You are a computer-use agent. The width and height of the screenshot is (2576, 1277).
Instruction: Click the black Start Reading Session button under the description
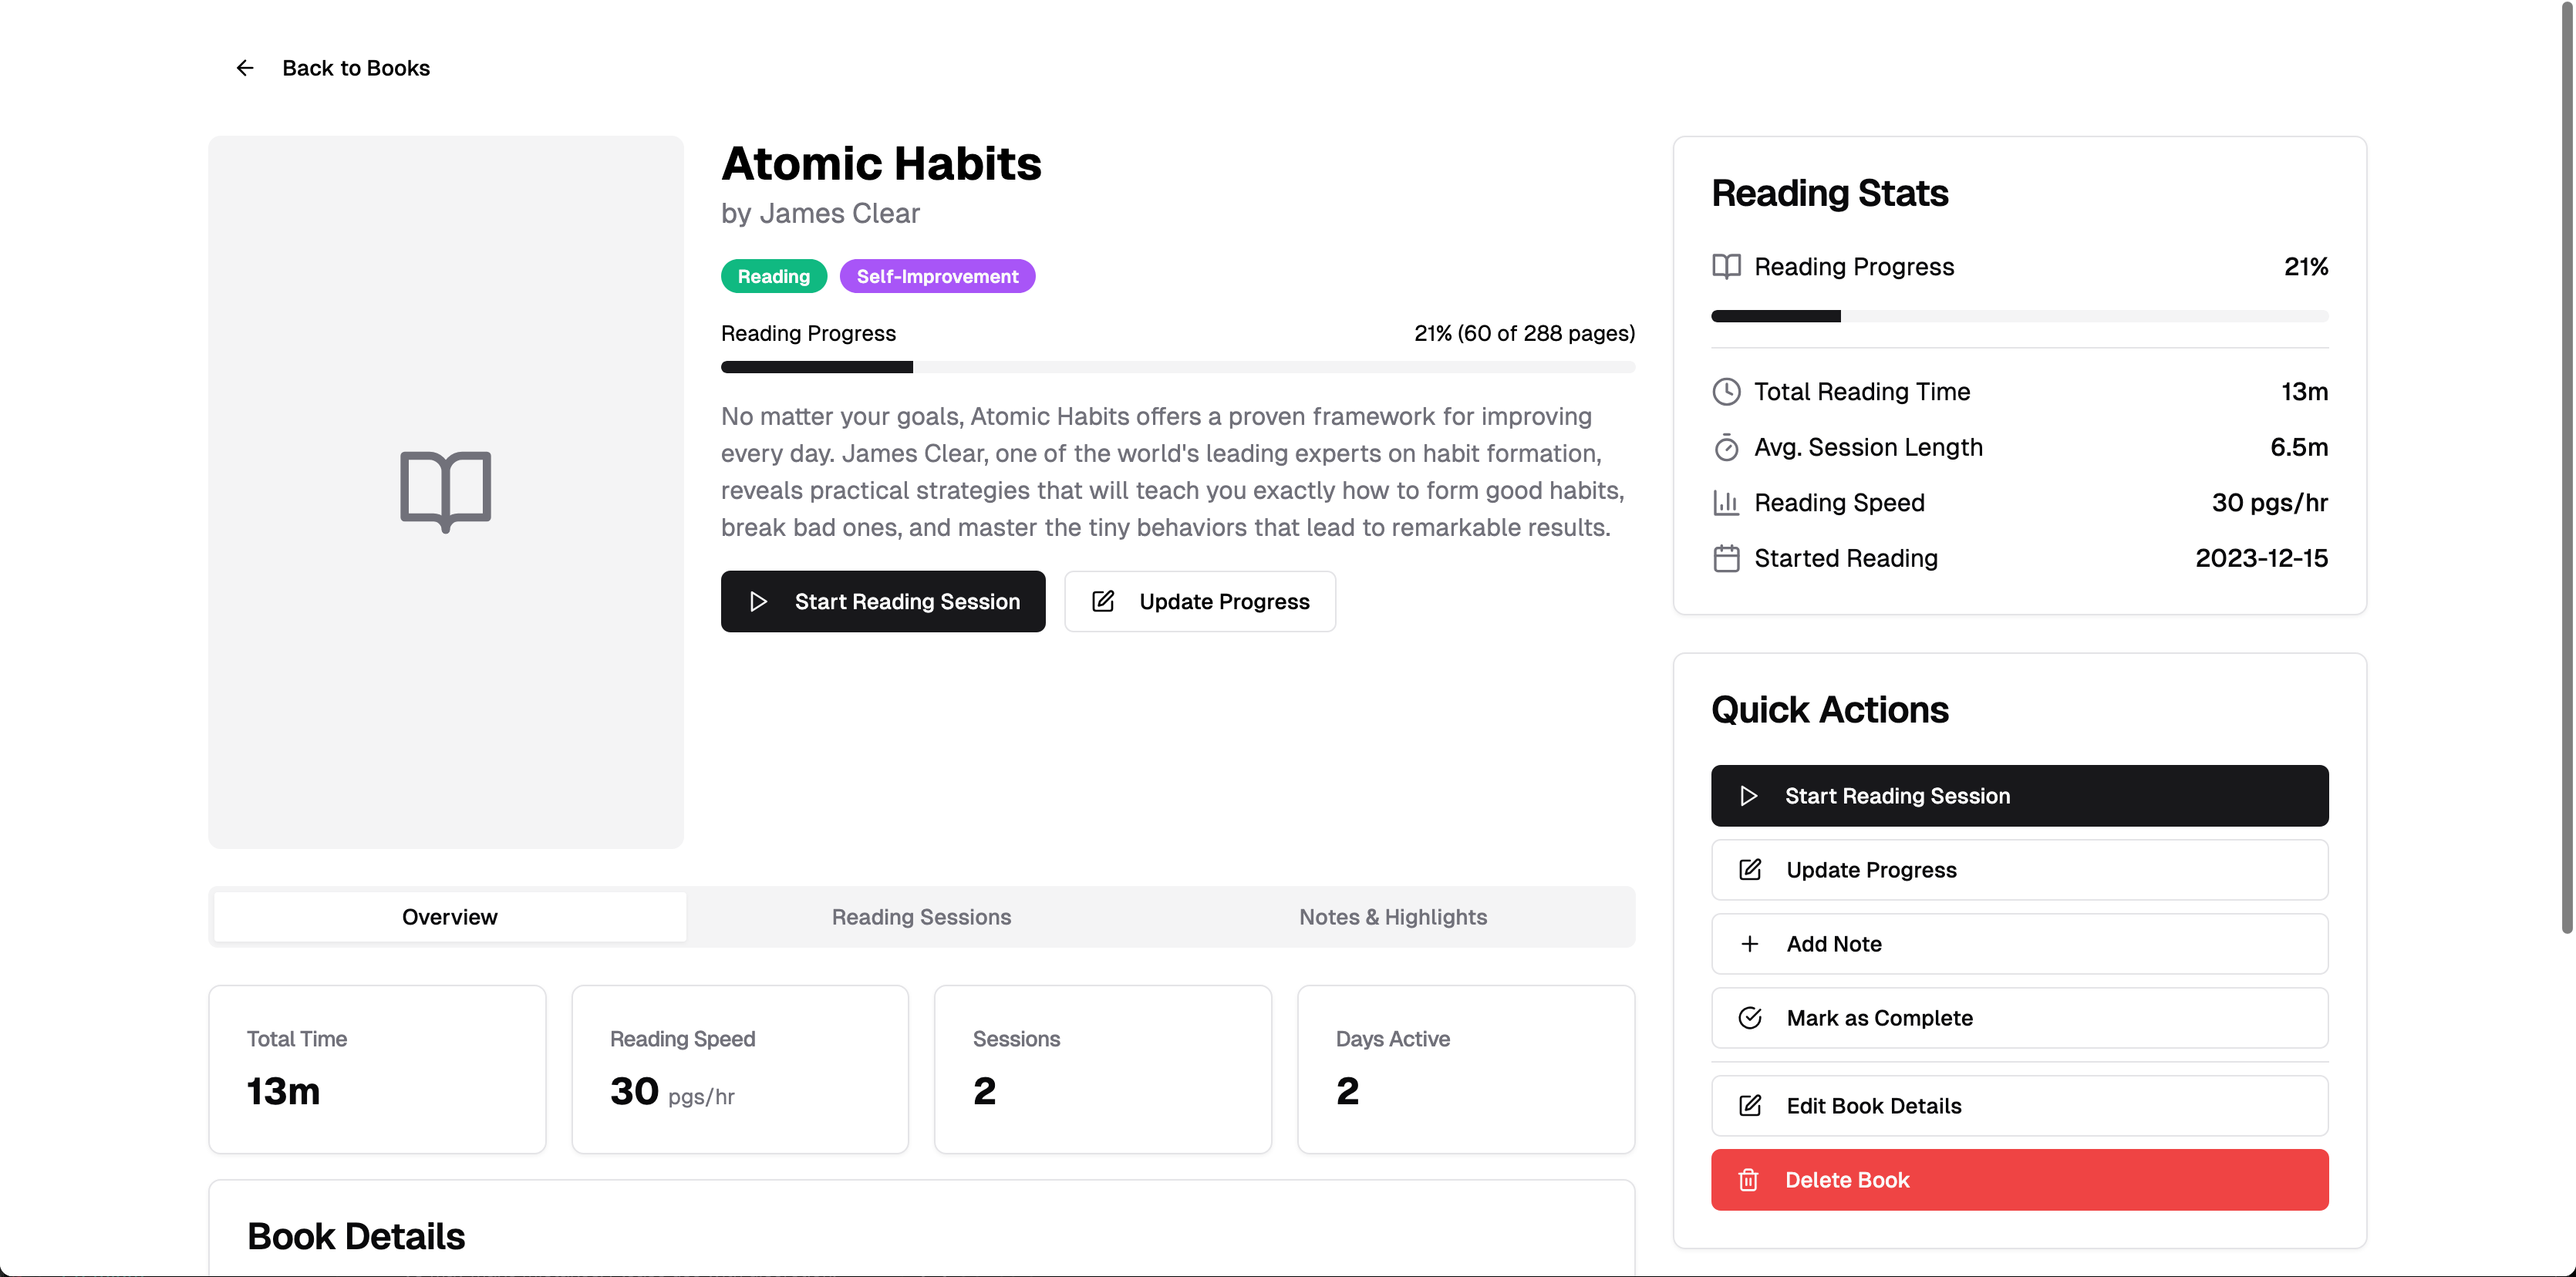pyautogui.click(x=883, y=601)
